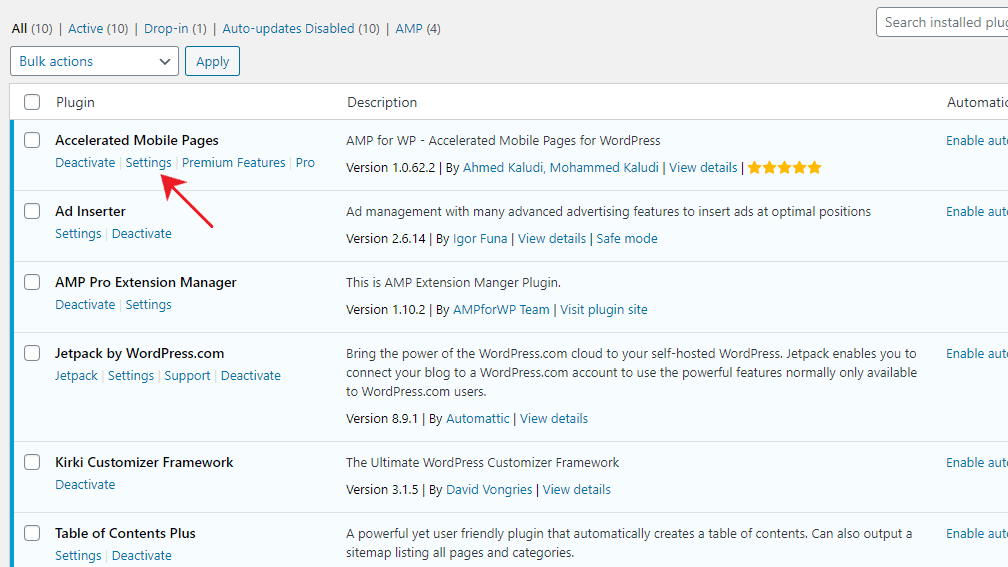
Task: Open Ahmed Kaludi, Mohammed Kaludi author link
Action: pyautogui.click(x=561, y=168)
